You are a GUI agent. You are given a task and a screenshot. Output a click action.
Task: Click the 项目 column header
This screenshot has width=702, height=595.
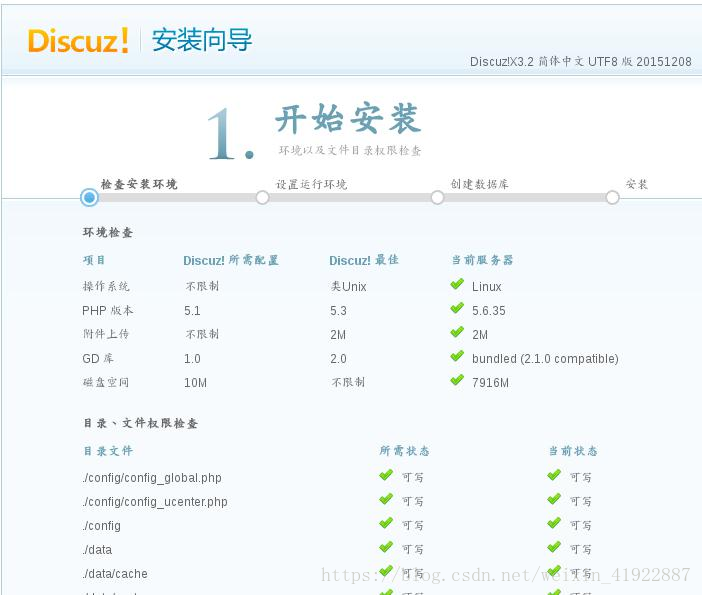[x=94, y=260]
